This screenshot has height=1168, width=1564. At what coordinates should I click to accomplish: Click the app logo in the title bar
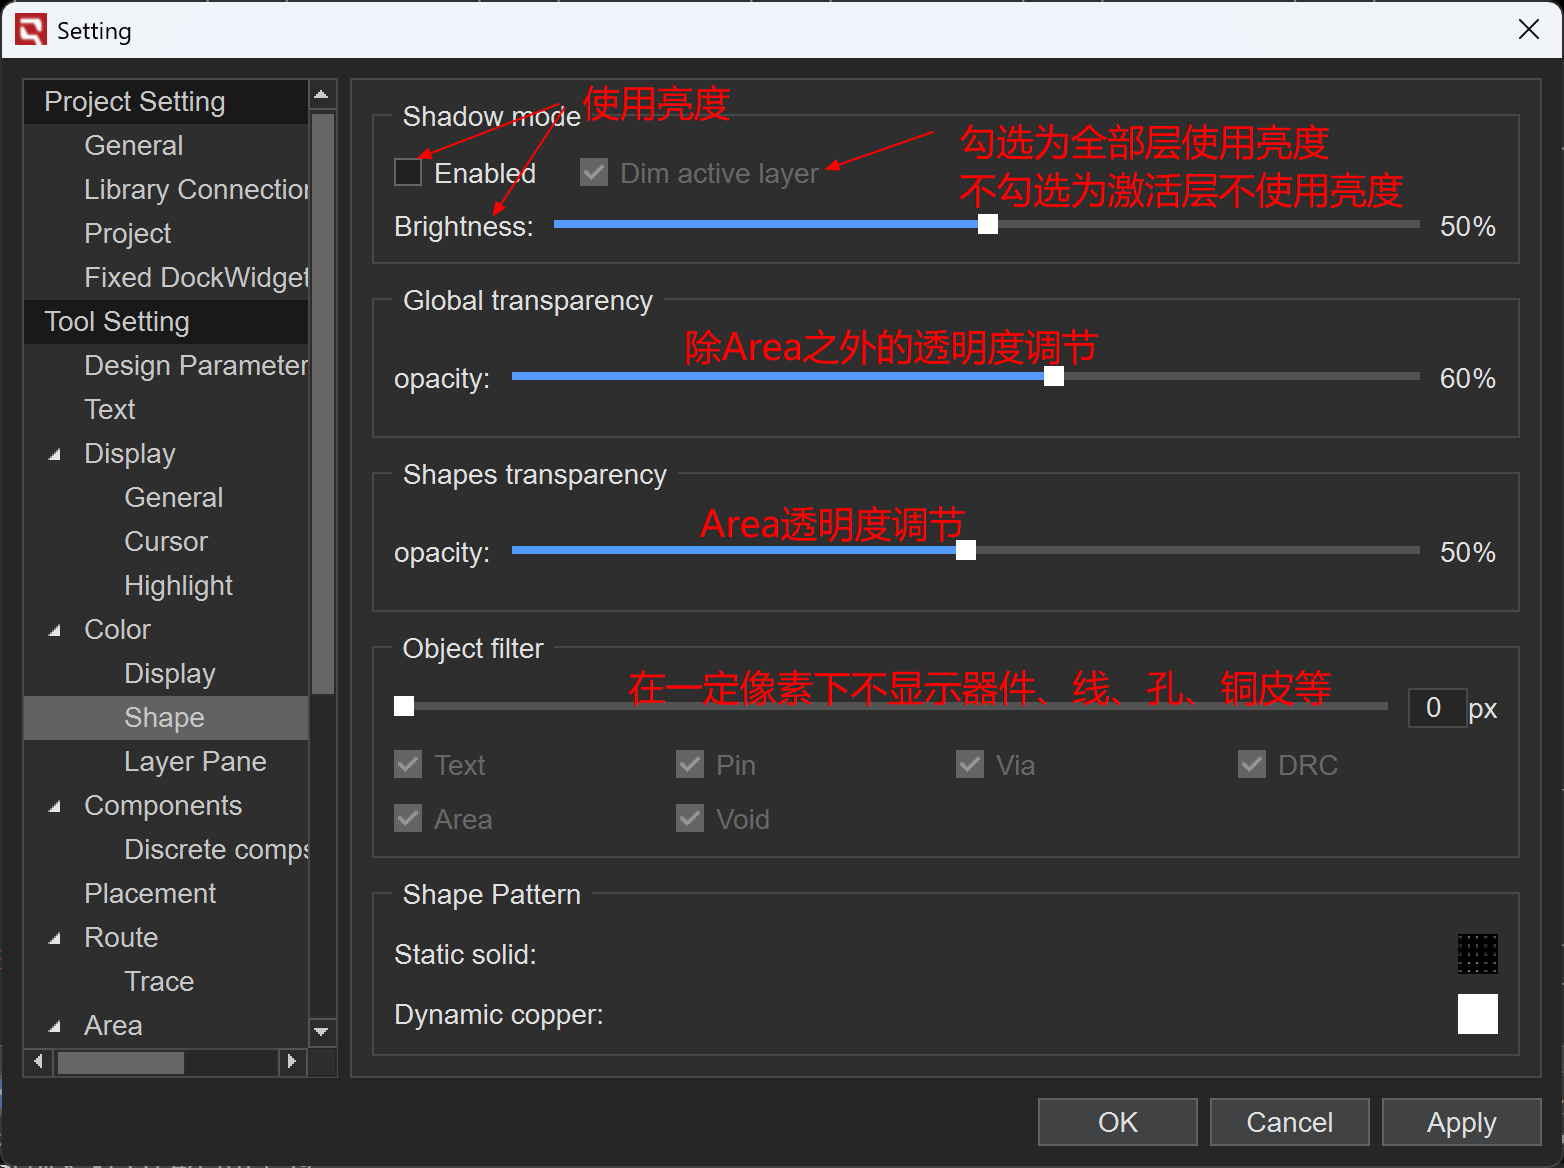tap(31, 30)
